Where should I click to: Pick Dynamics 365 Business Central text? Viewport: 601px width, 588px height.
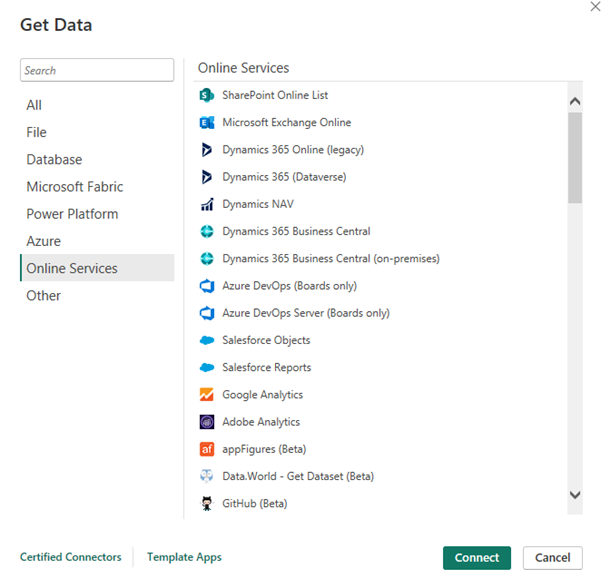point(296,231)
